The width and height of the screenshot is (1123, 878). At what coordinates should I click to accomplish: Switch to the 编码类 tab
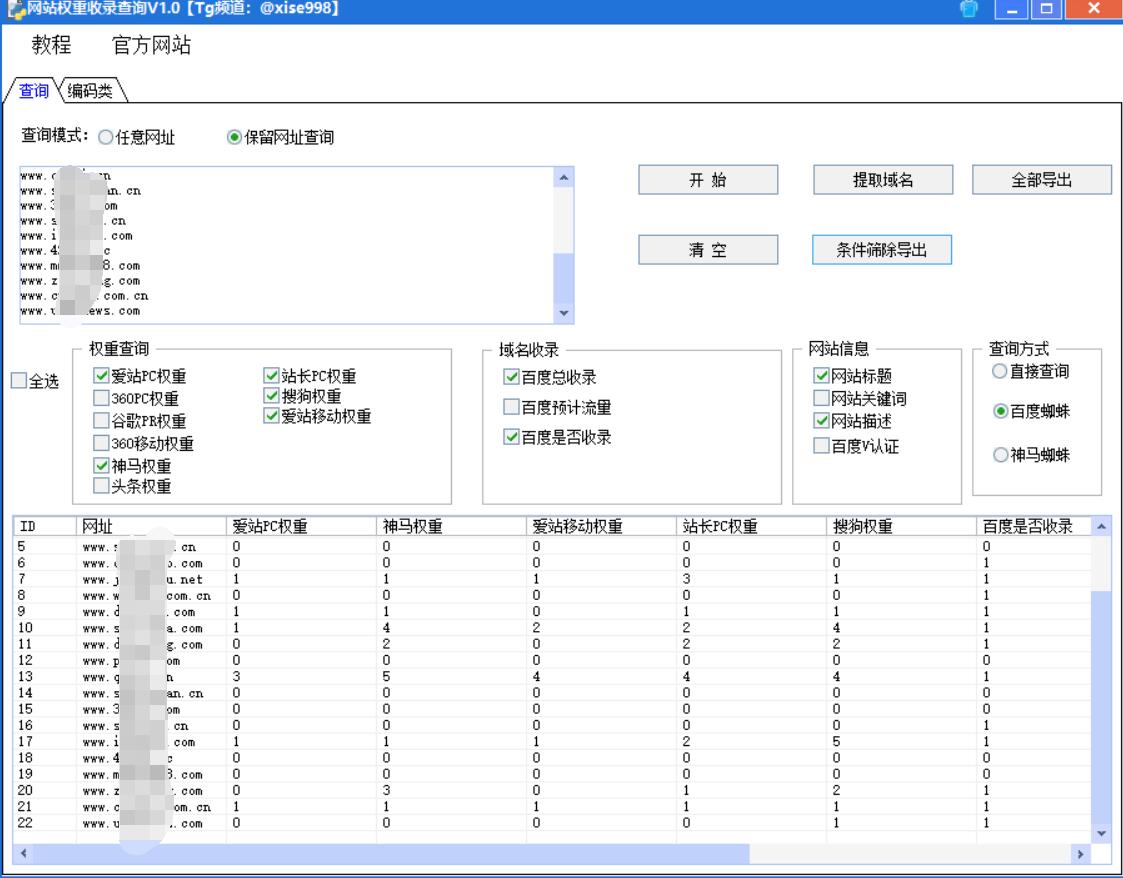pyautogui.click(x=90, y=91)
